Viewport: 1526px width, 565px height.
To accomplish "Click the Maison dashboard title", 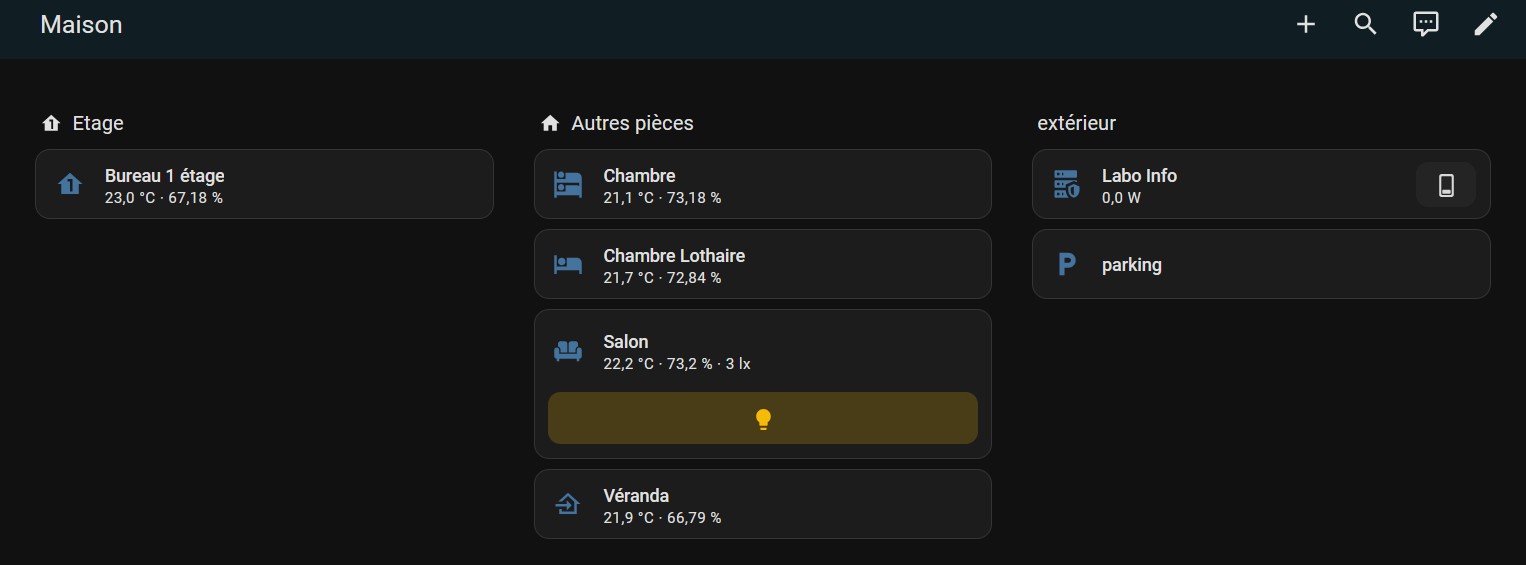I will pyautogui.click(x=81, y=24).
